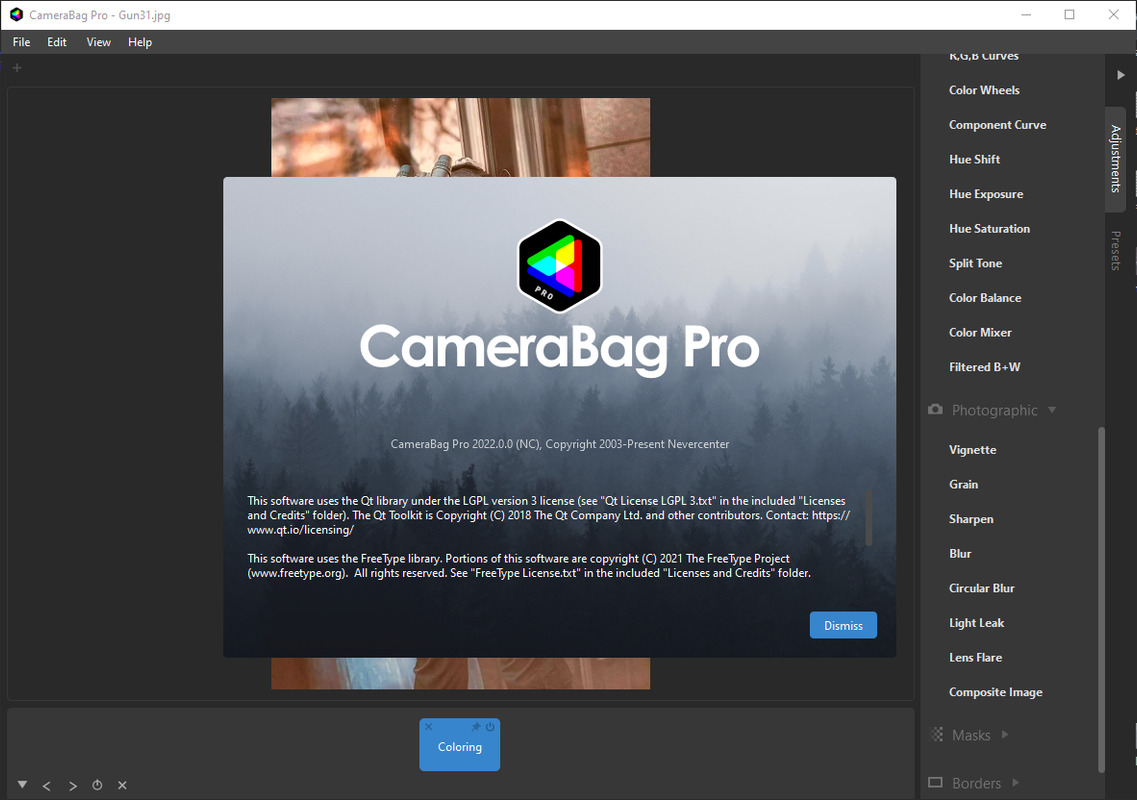The image size is (1137, 800).
Task: Add Sharpen adjustment
Action: 971,519
